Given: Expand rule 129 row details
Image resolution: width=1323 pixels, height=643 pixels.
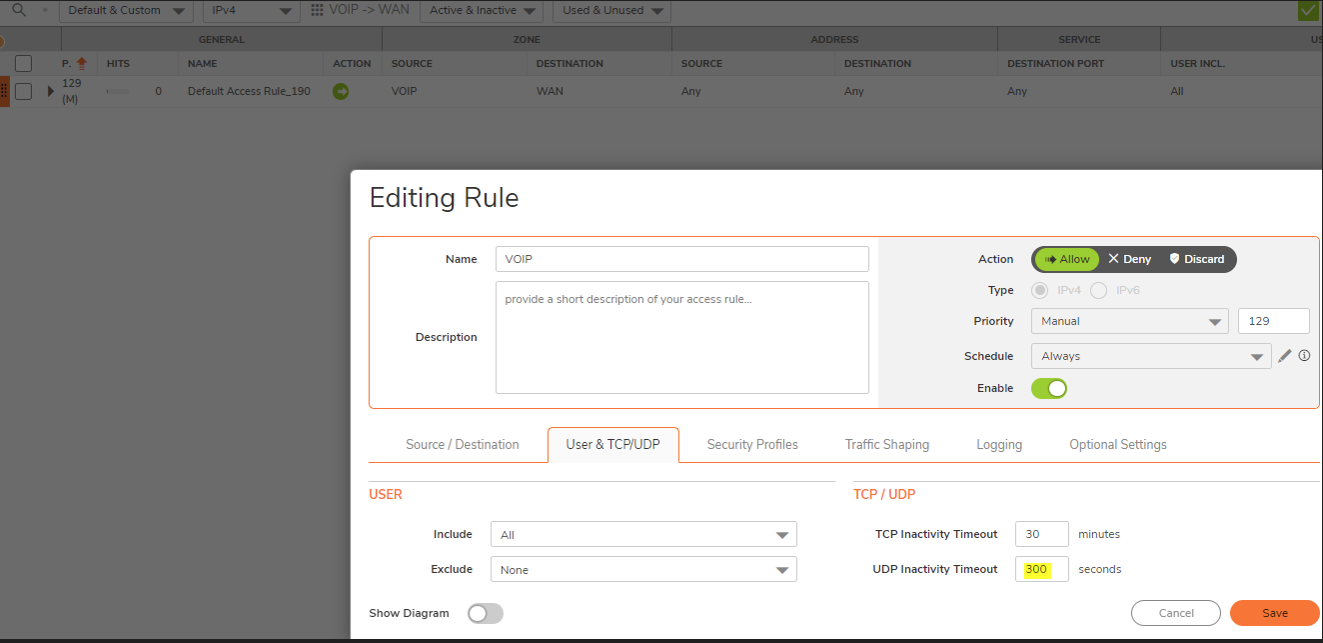Looking at the screenshot, I should (x=51, y=91).
